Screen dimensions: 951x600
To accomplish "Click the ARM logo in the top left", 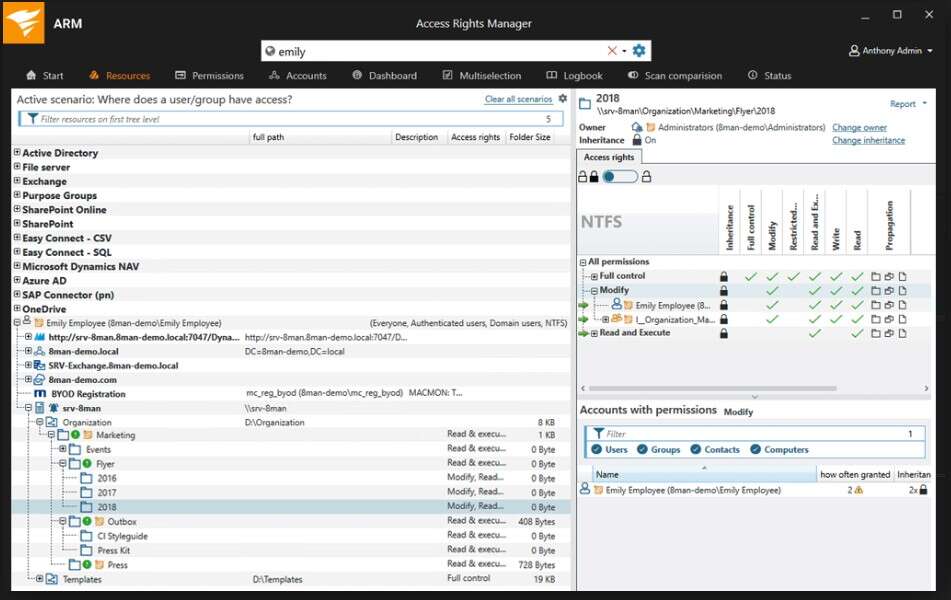I will click(x=24, y=22).
